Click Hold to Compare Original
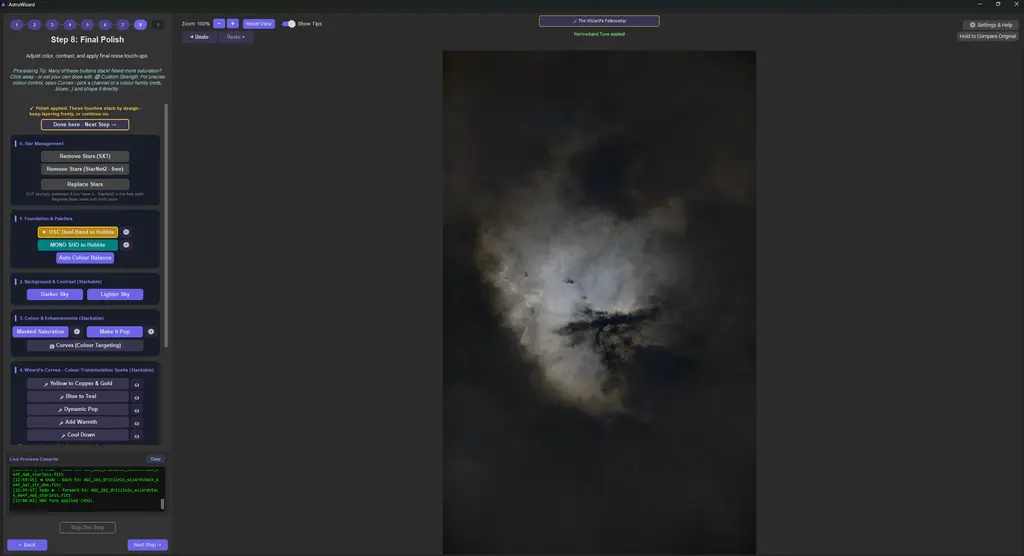 tap(987, 37)
